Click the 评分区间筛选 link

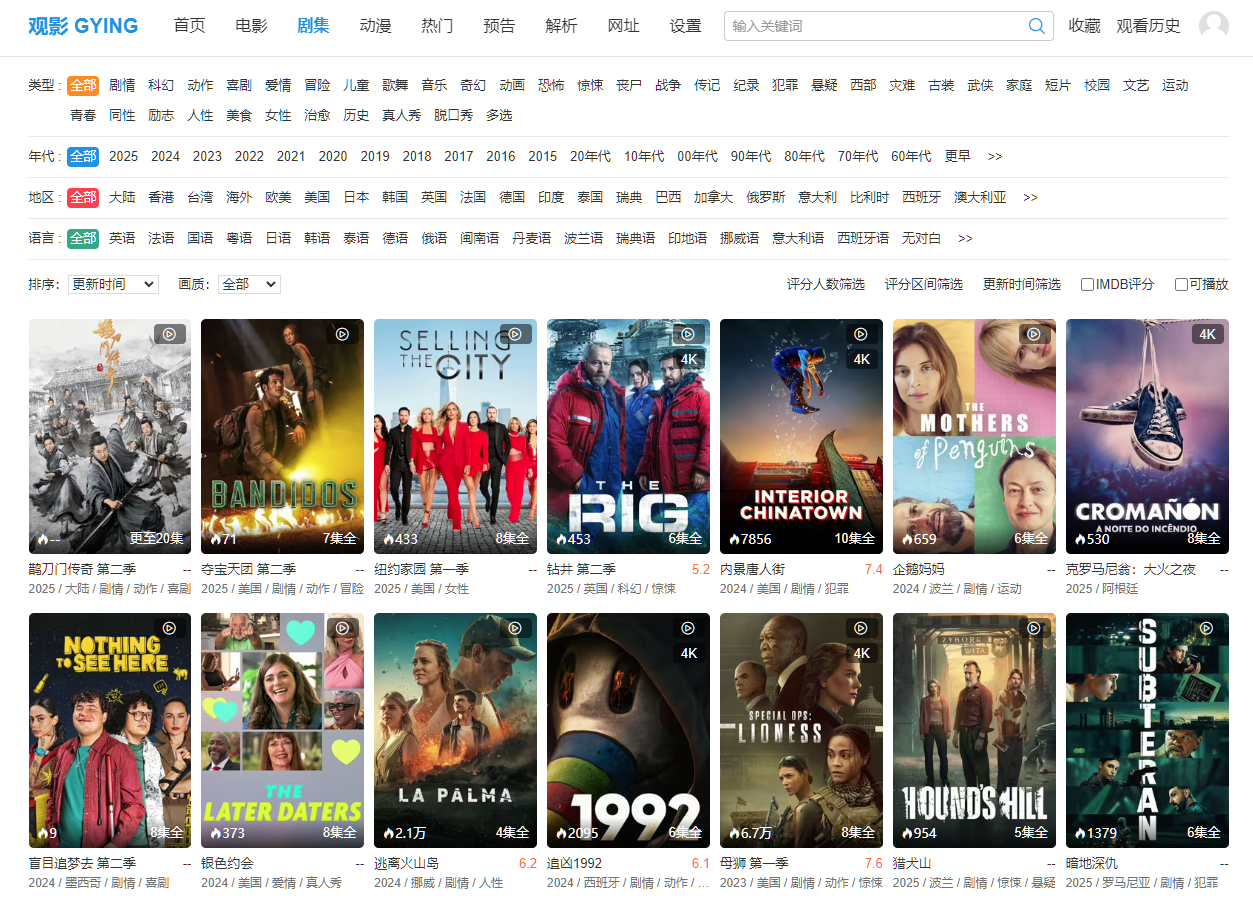coord(923,285)
